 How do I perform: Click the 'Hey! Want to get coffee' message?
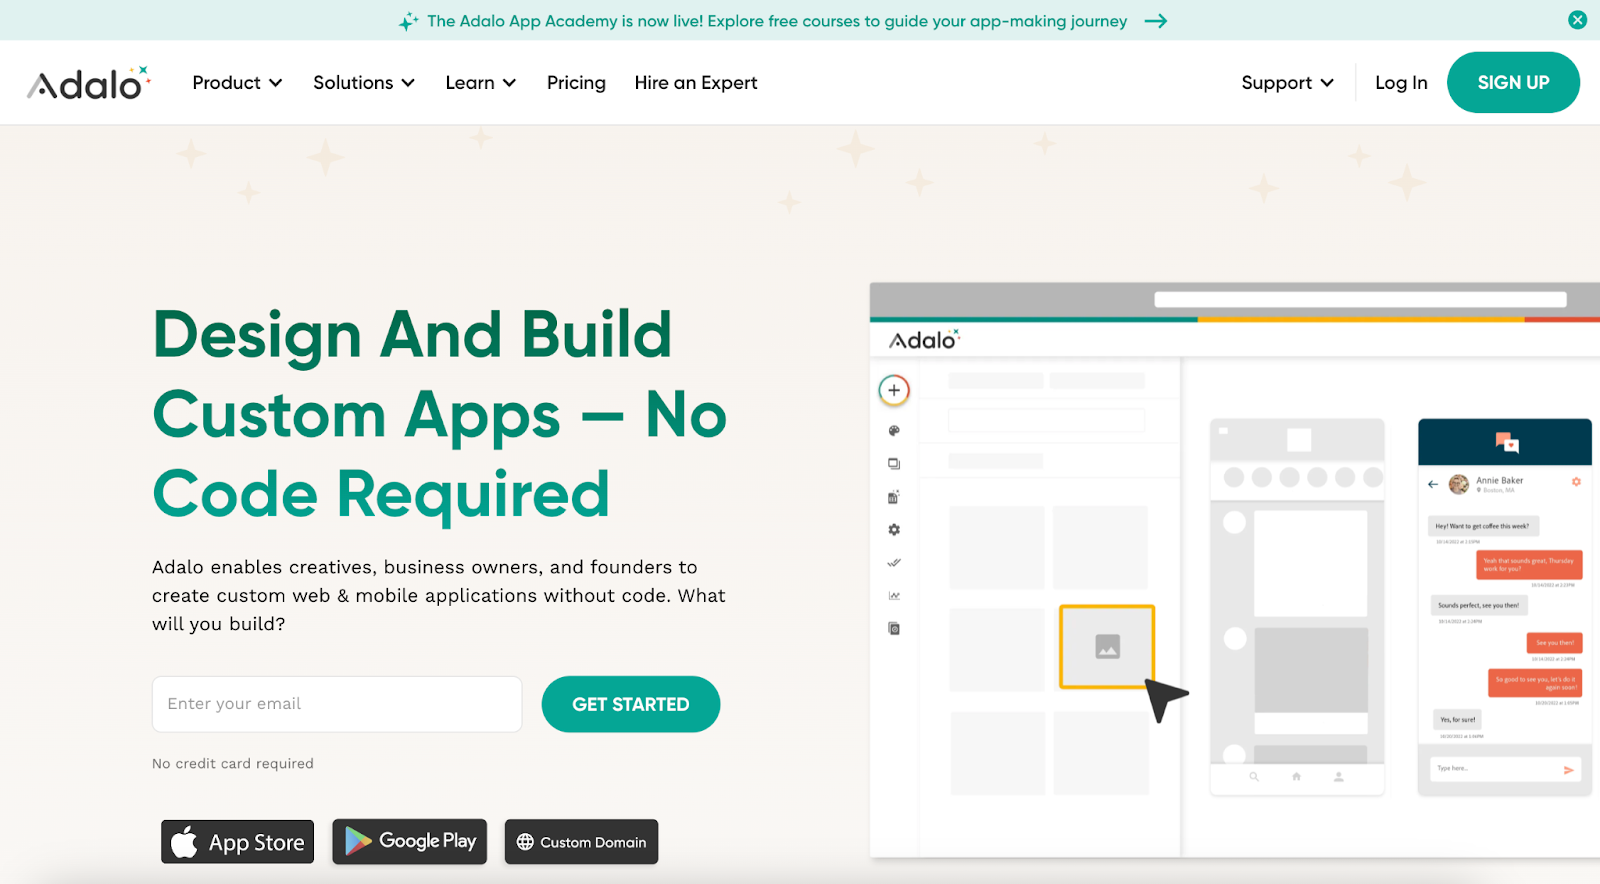[x=1482, y=526]
